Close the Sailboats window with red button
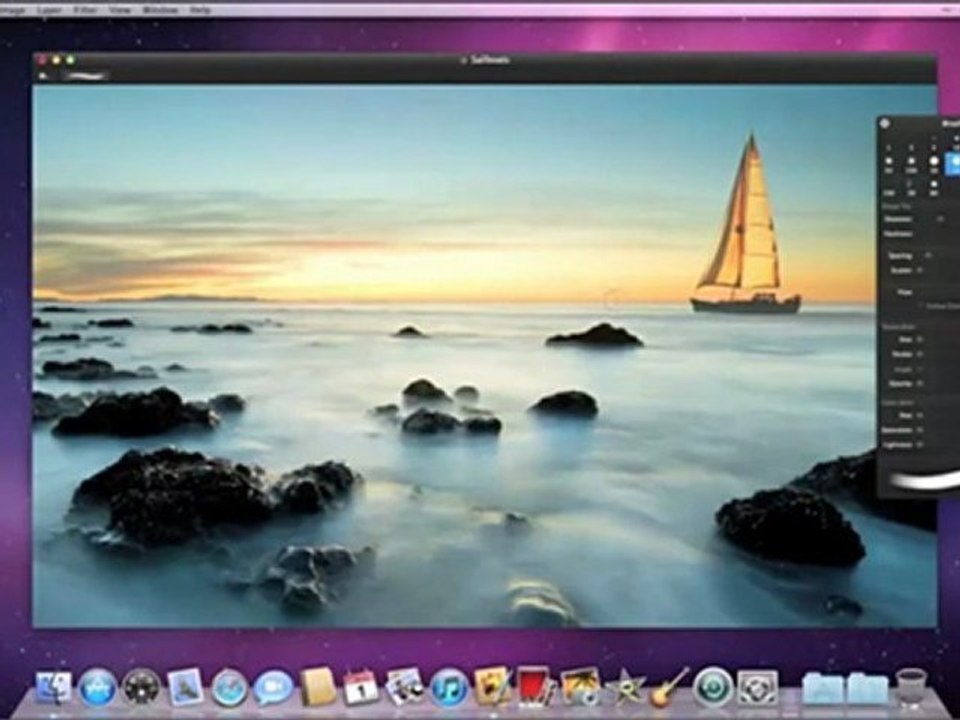This screenshot has height=720, width=960. [42, 60]
